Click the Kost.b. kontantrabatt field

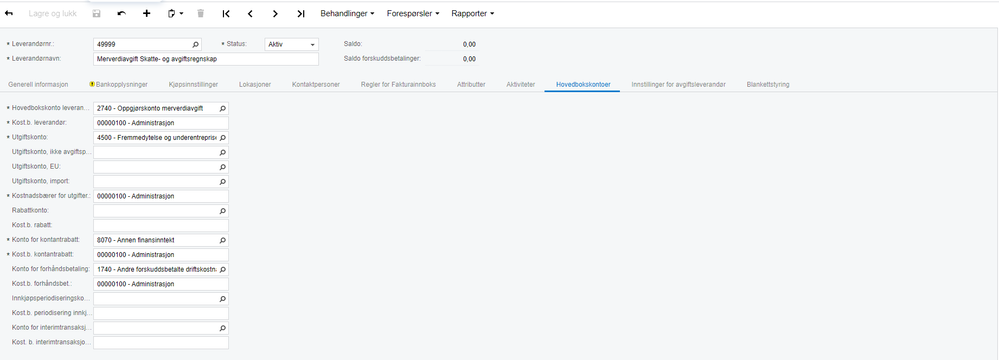(x=161, y=255)
